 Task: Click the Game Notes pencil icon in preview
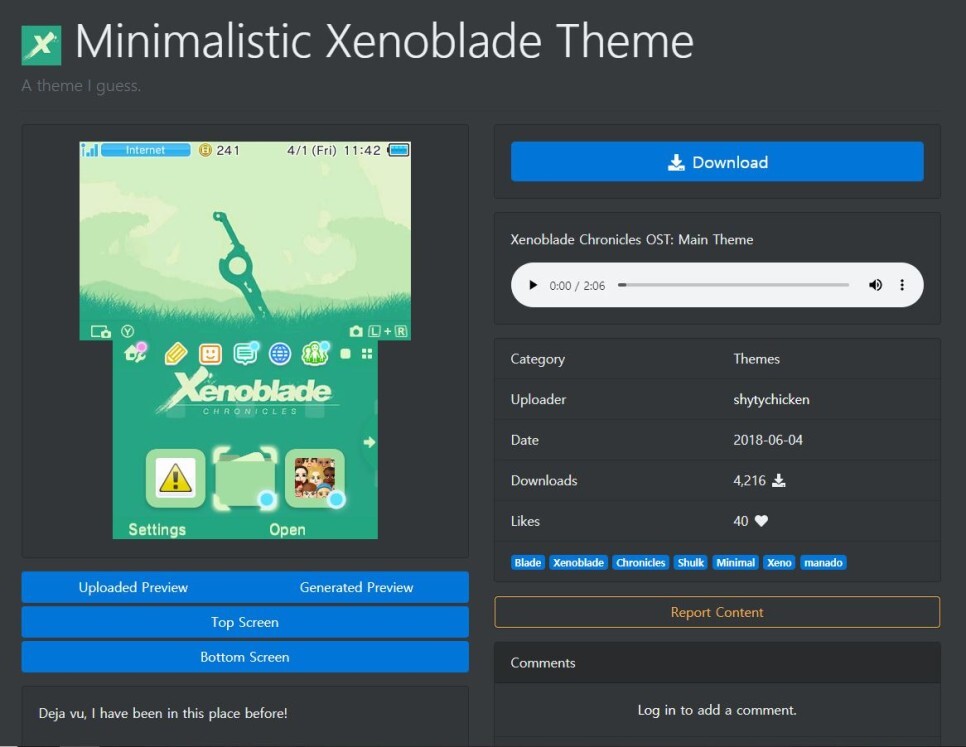pyautogui.click(x=176, y=353)
